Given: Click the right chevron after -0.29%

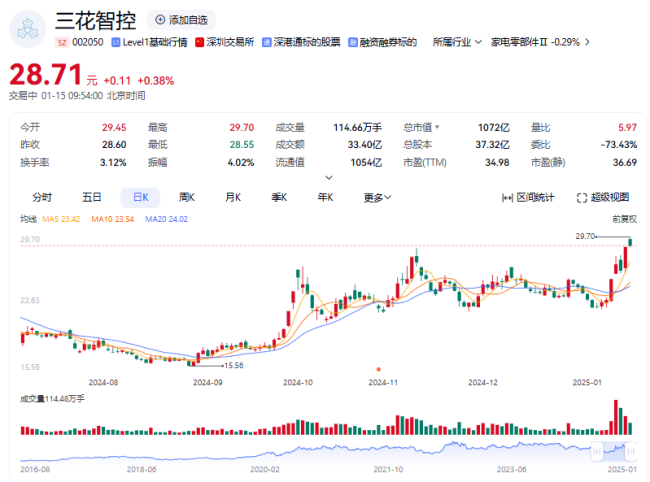Looking at the screenshot, I should (x=587, y=42).
